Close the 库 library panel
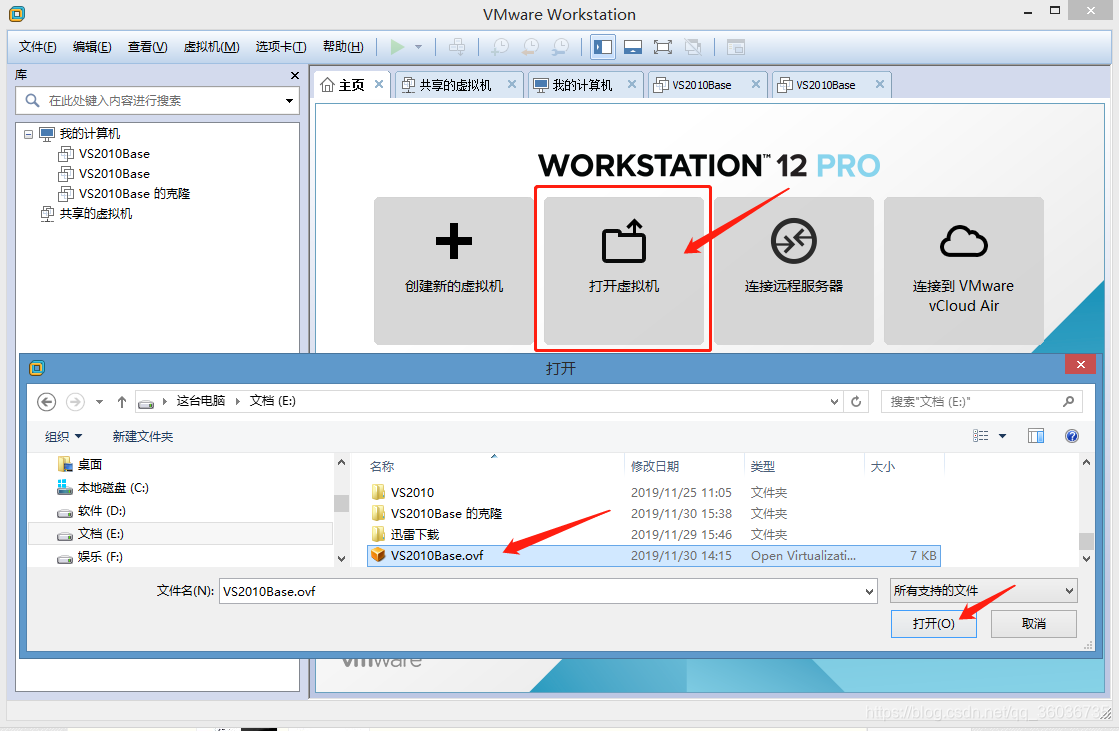Viewport: 1119px width, 731px height. coord(295,75)
